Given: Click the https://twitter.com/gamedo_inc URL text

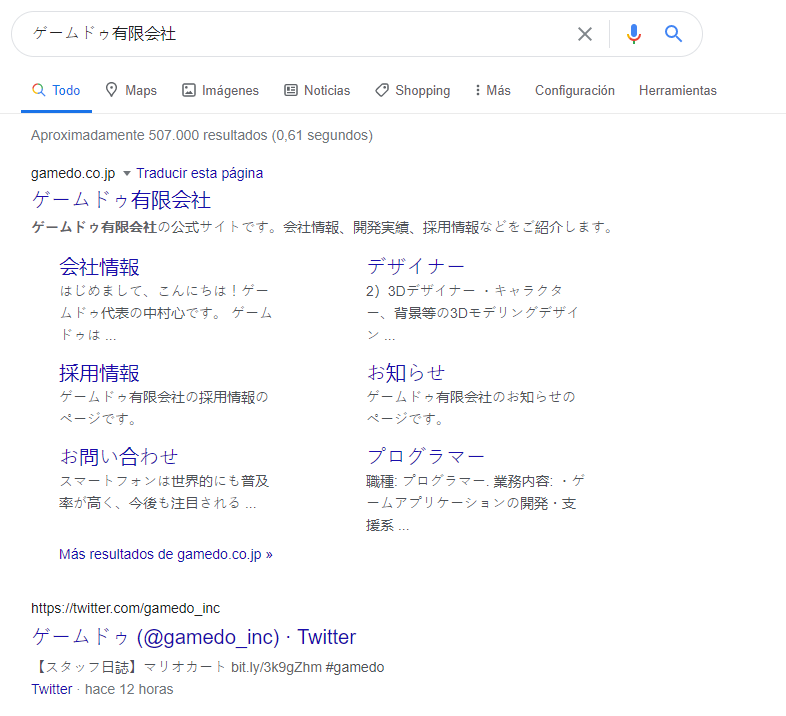Looking at the screenshot, I should coord(125,608).
